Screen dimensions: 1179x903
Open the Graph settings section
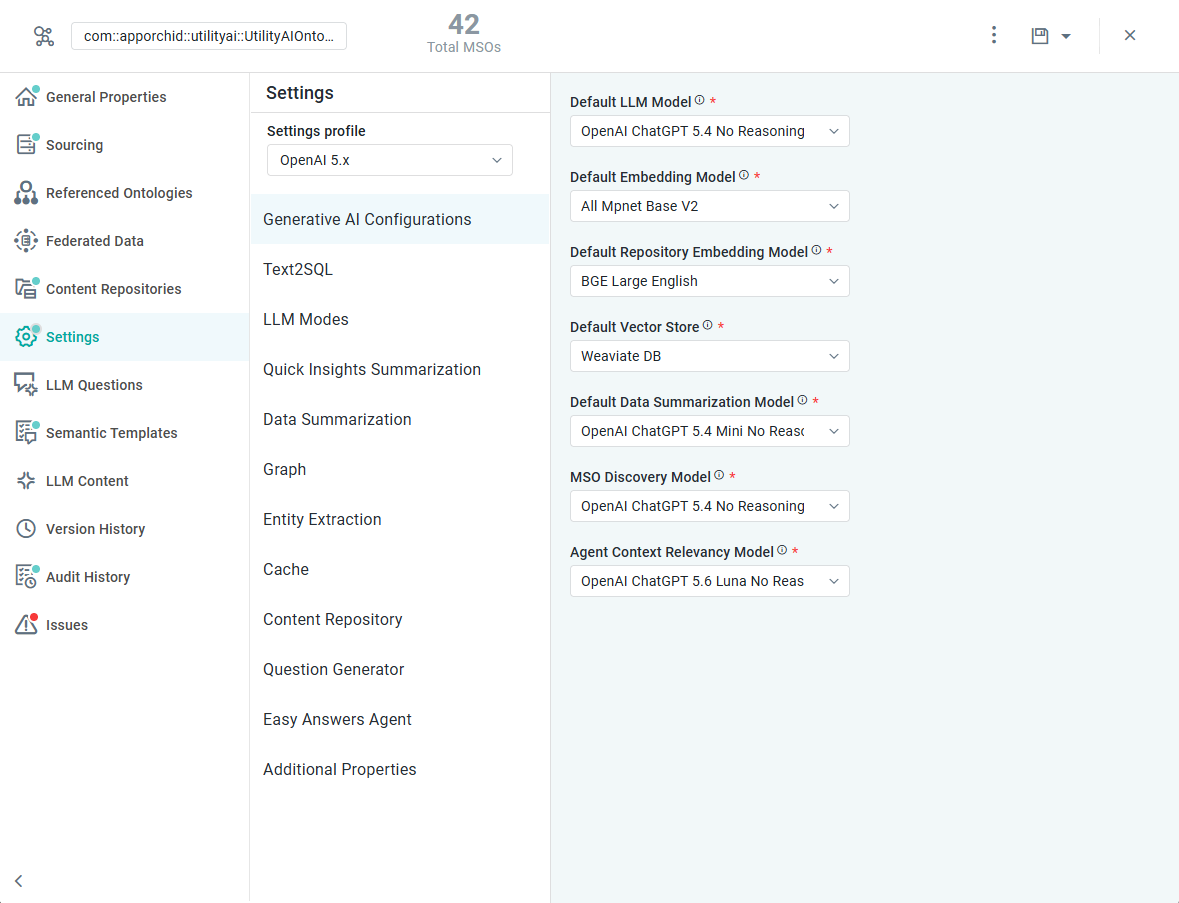(400, 469)
